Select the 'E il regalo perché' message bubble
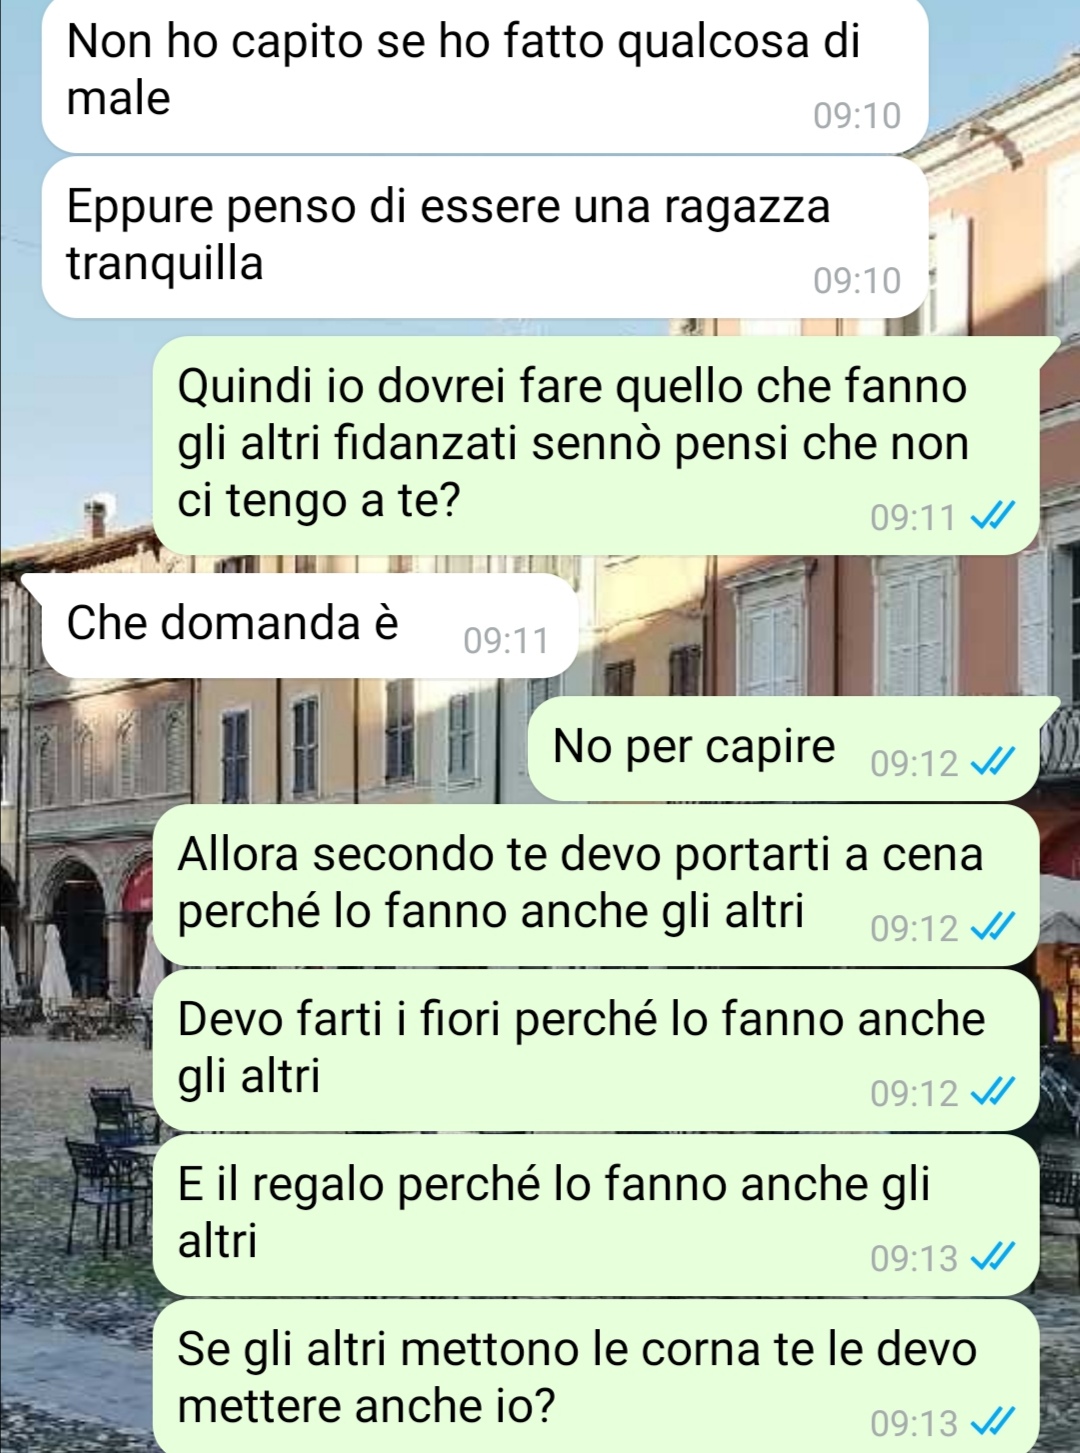The height and width of the screenshot is (1453, 1080). coord(596,1215)
